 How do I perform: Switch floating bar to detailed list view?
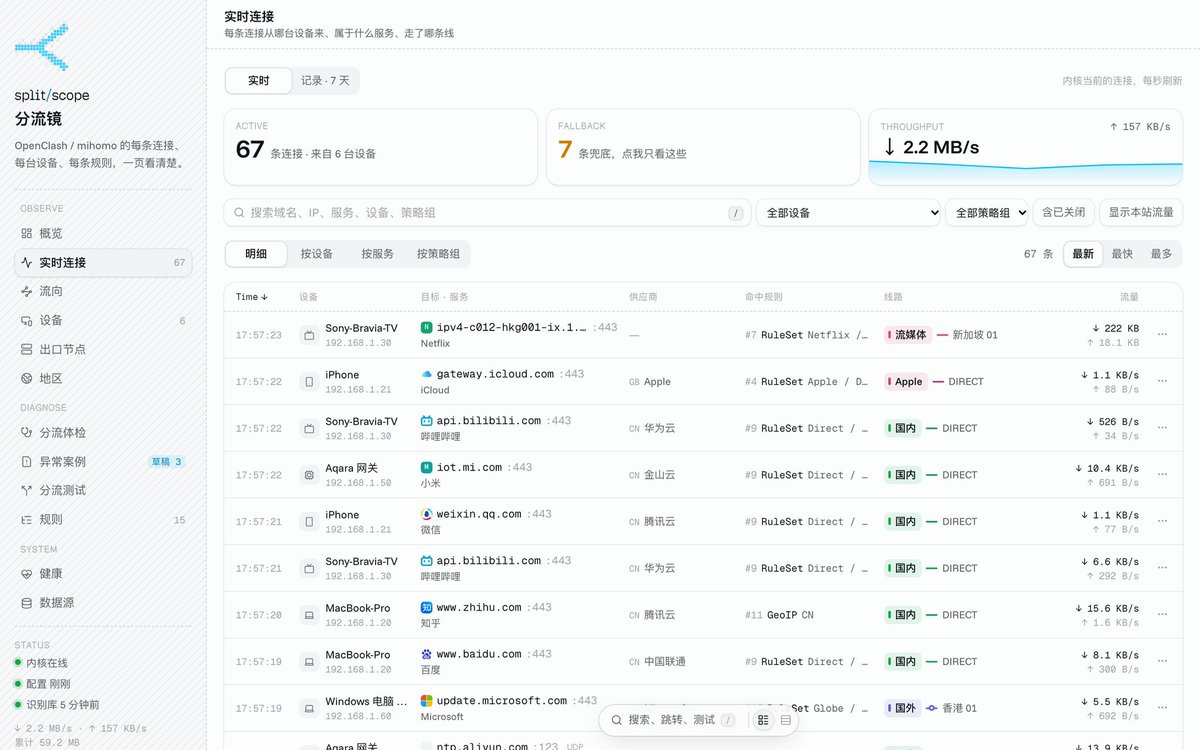pyautogui.click(x=763, y=720)
